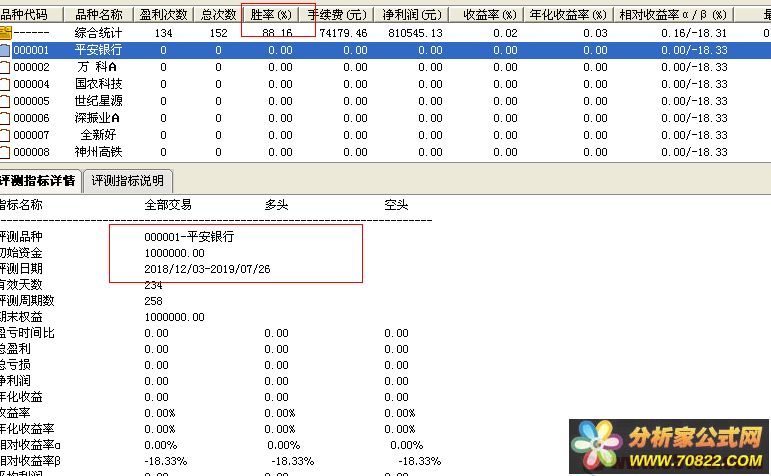
Task: Click stock code 000006
Action: tap(31, 118)
